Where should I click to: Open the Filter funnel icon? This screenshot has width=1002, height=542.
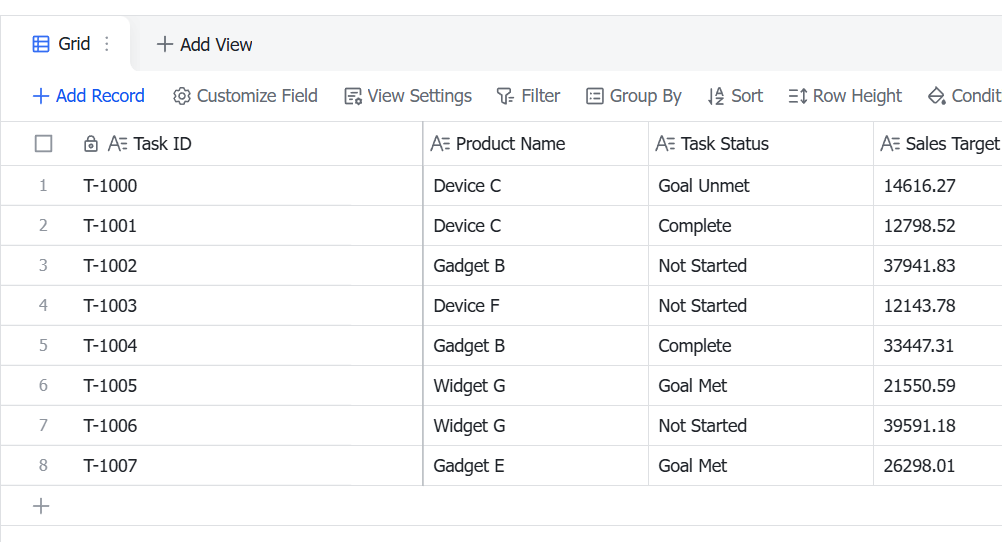click(x=505, y=96)
